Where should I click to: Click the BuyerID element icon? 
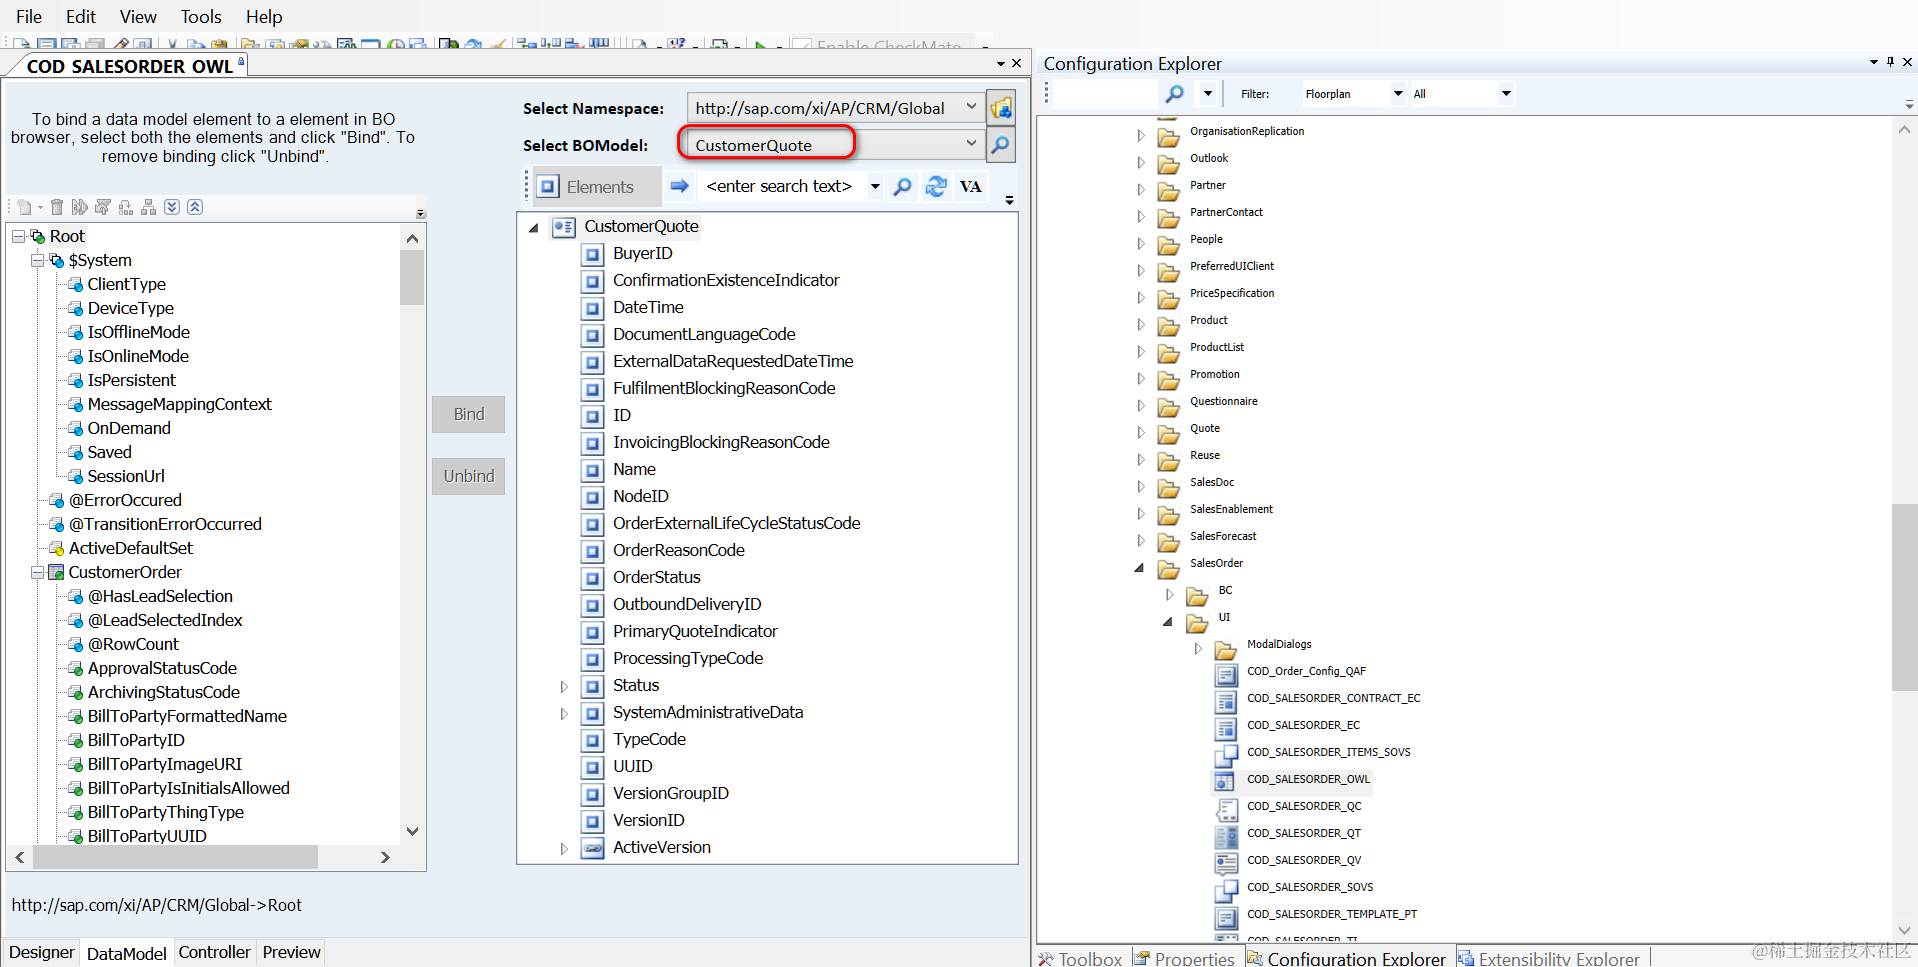(x=593, y=254)
